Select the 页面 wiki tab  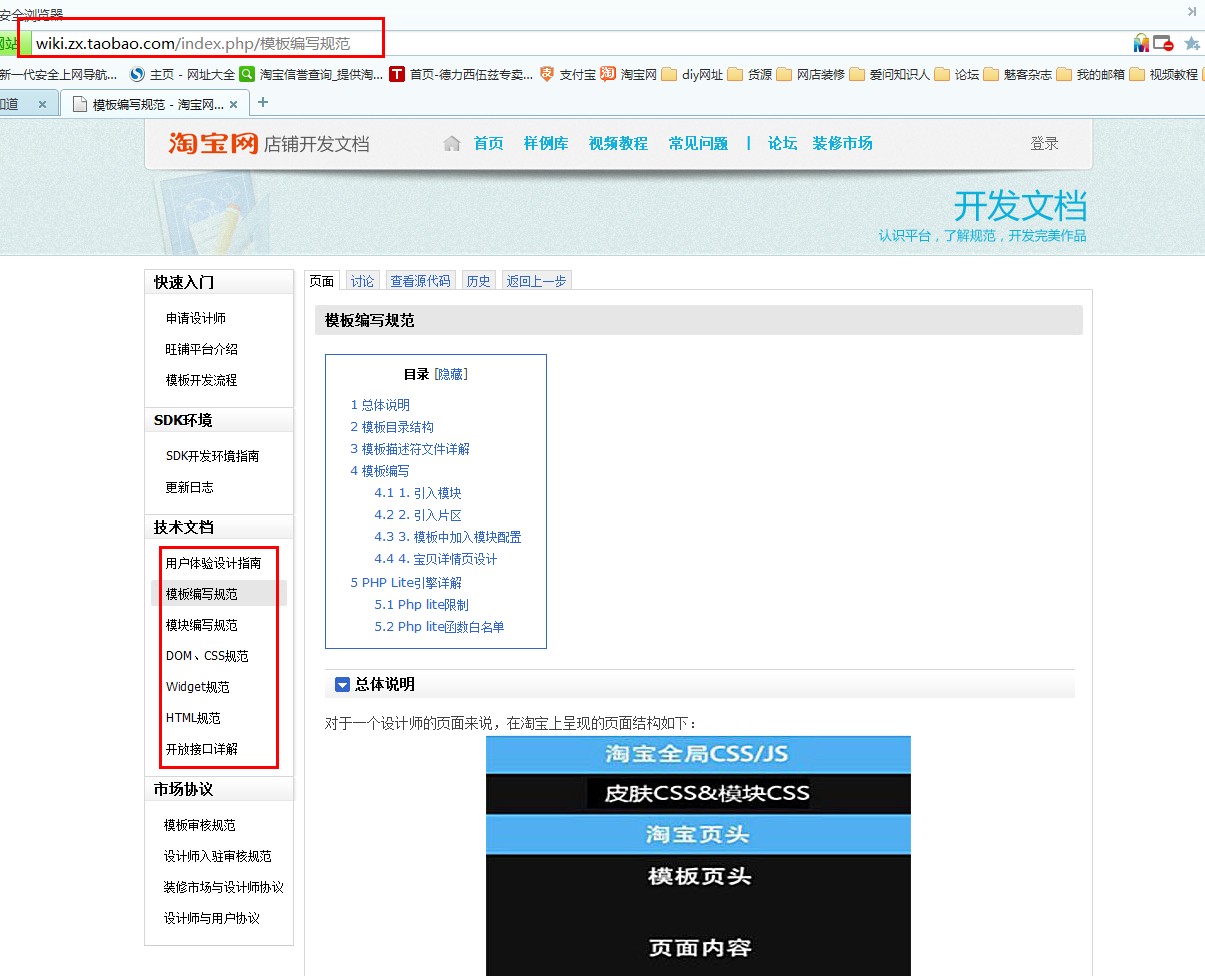322,281
